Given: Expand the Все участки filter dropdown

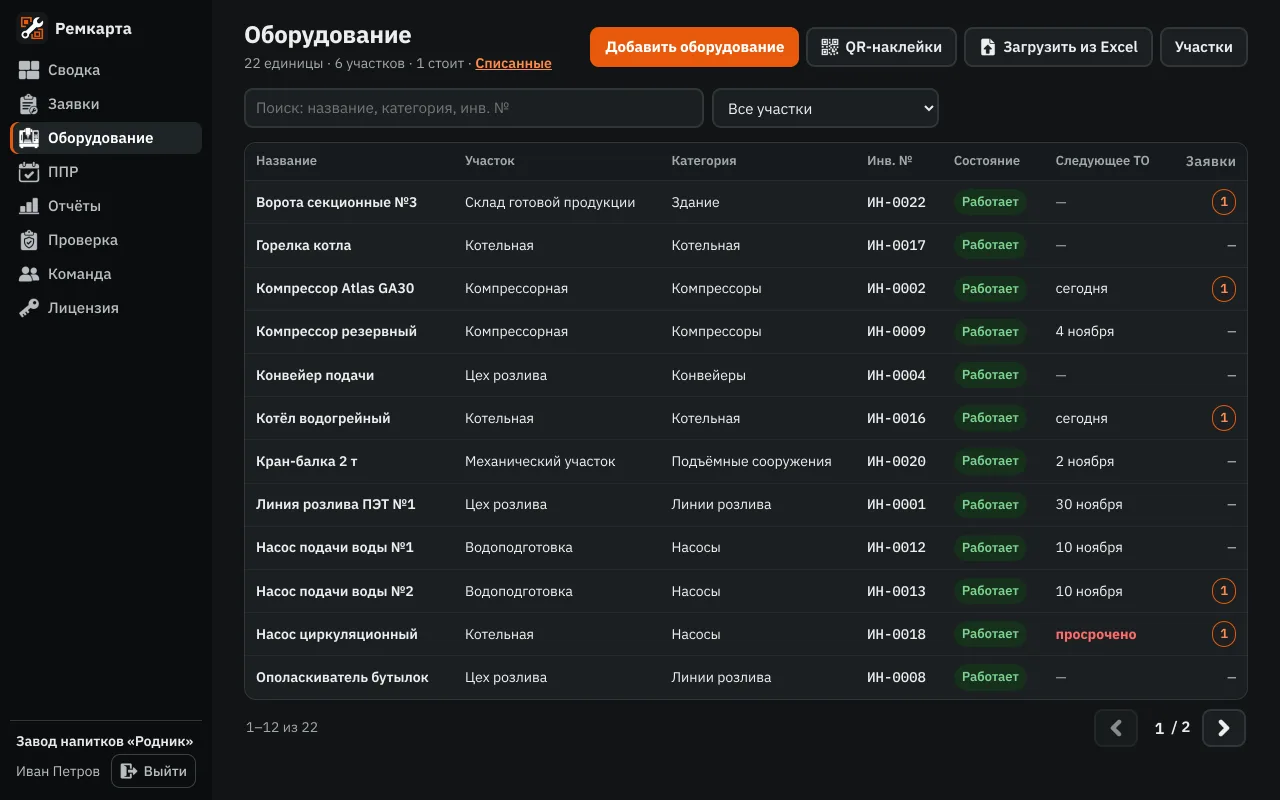Looking at the screenshot, I should [x=825, y=109].
